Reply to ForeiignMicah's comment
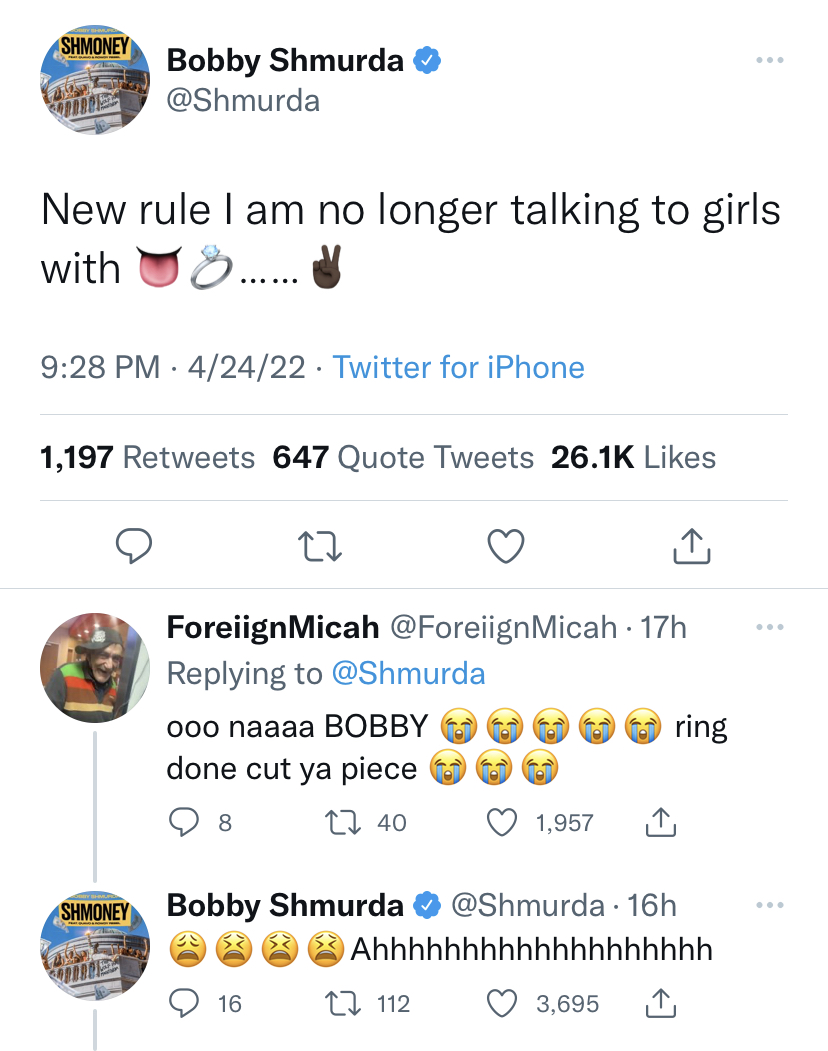 183,823
